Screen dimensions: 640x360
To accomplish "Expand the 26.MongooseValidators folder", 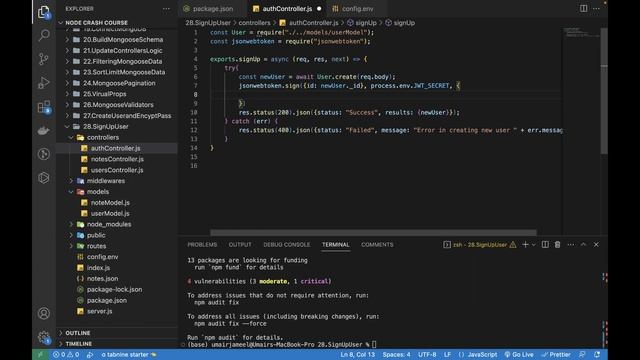I will pos(117,105).
